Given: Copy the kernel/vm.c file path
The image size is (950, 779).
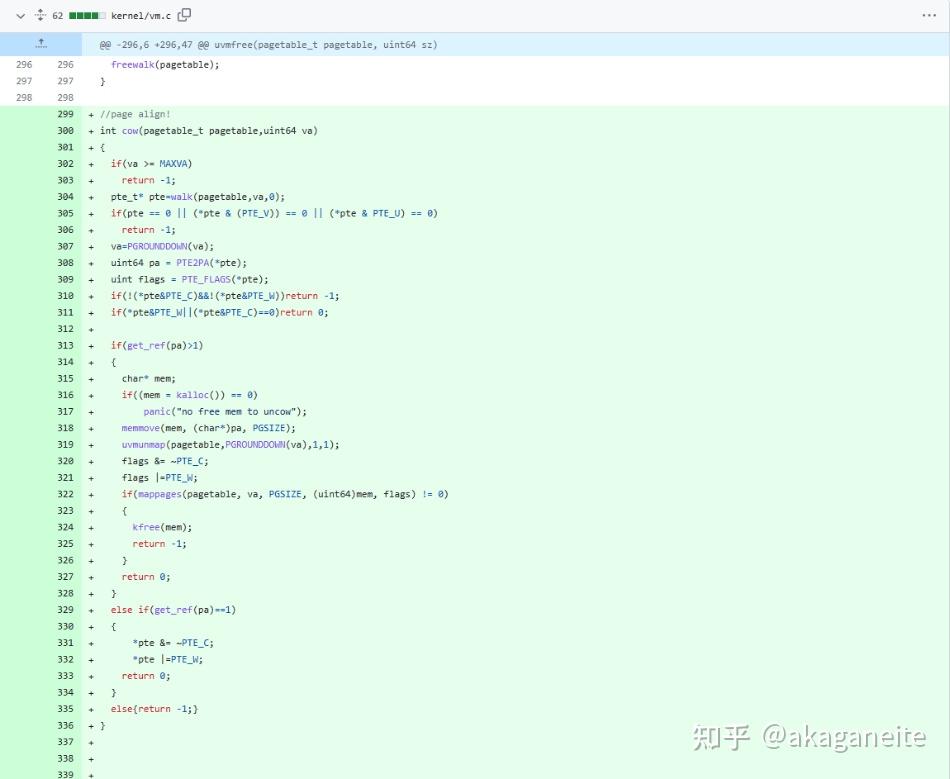Looking at the screenshot, I should [x=184, y=15].
